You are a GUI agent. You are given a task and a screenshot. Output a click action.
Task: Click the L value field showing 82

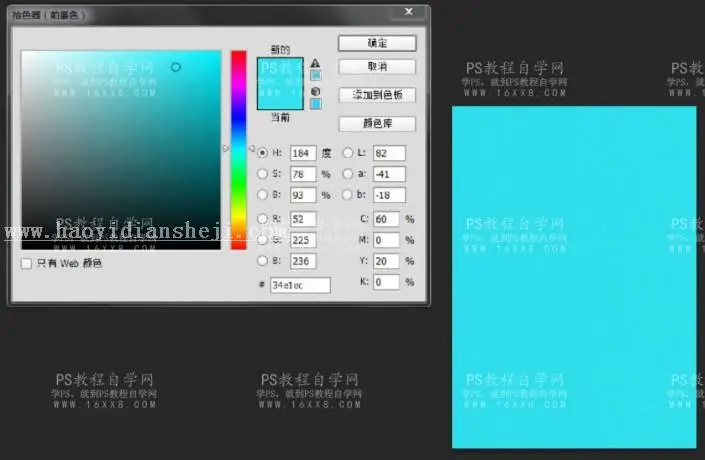[x=389, y=153]
